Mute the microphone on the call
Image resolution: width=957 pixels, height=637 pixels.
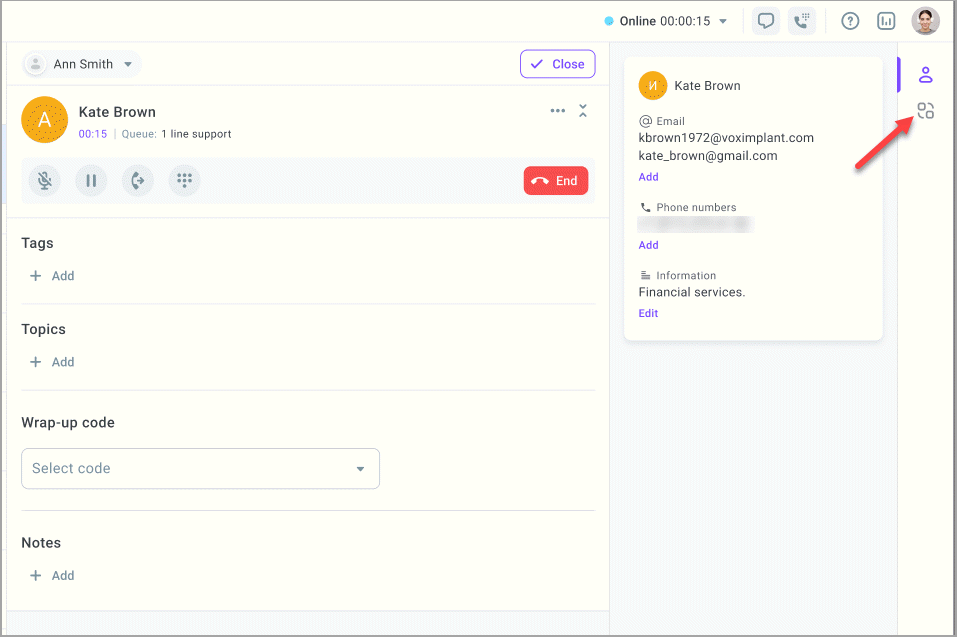pos(44,181)
